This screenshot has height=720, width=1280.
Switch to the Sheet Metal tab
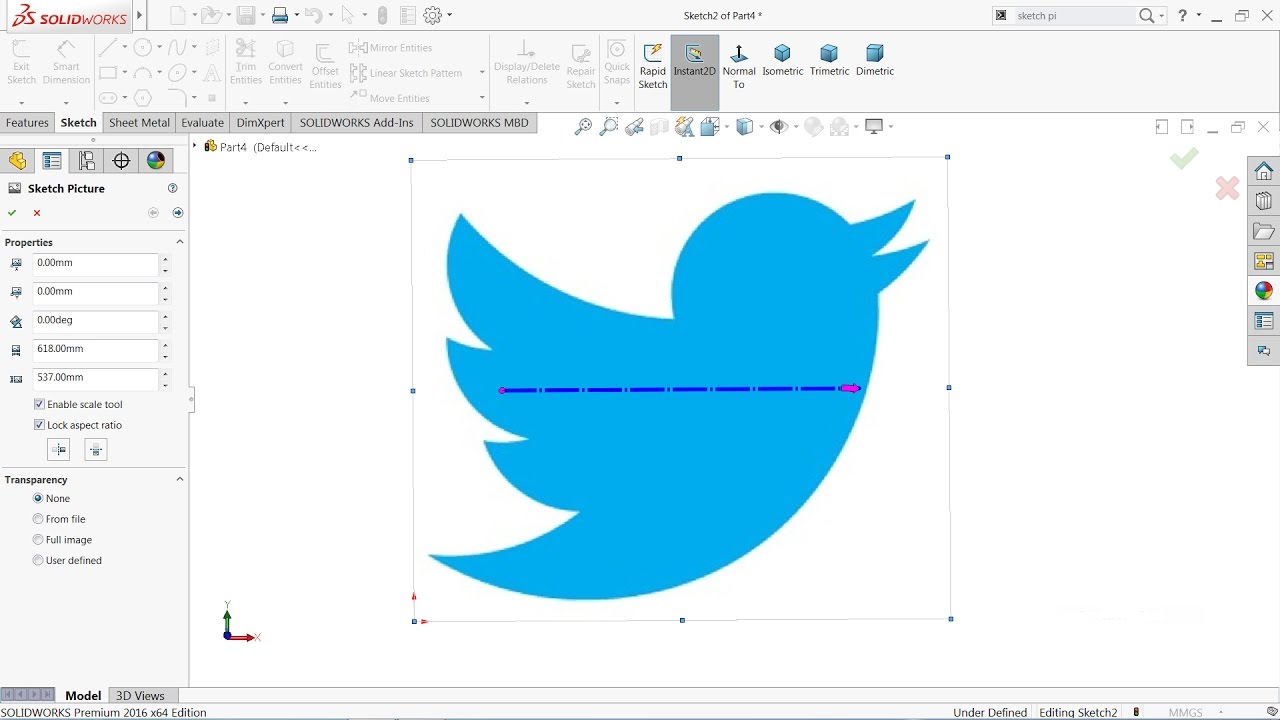coord(139,122)
